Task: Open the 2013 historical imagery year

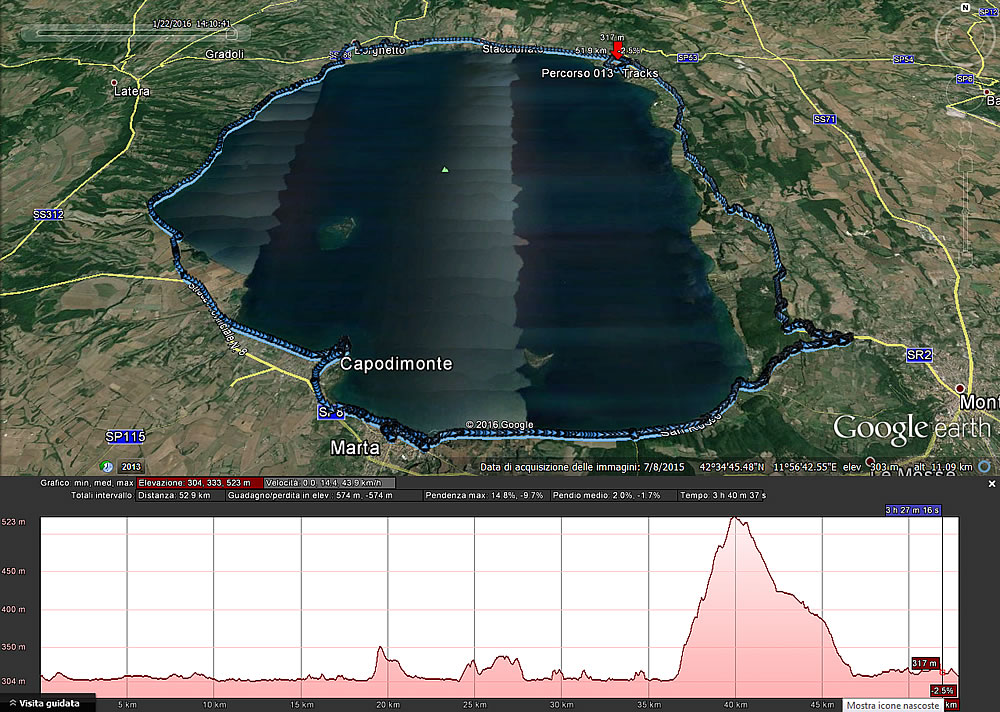Action: pos(130,466)
